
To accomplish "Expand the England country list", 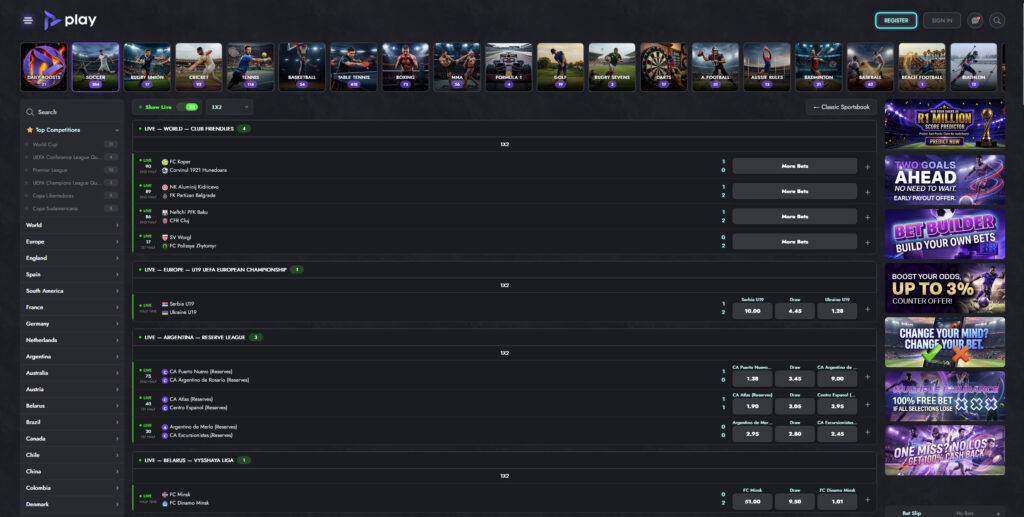I will point(72,258).
